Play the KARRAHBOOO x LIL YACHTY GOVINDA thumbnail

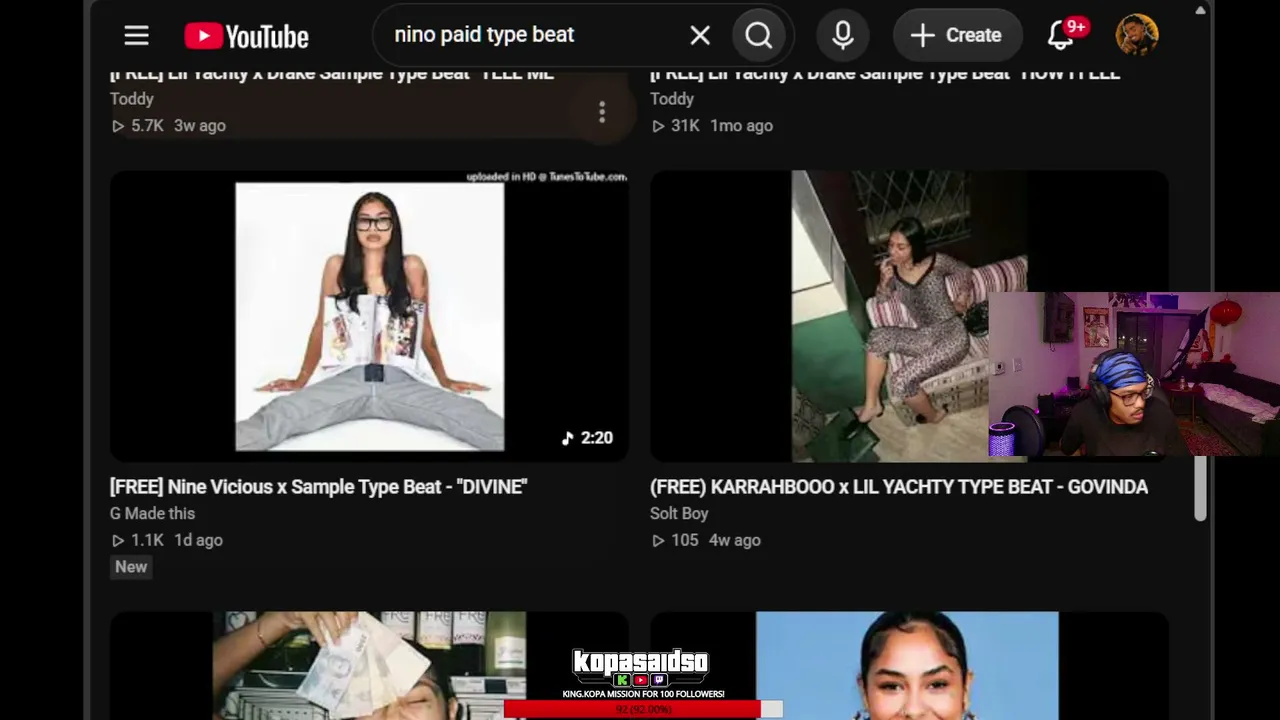(909, 316)
